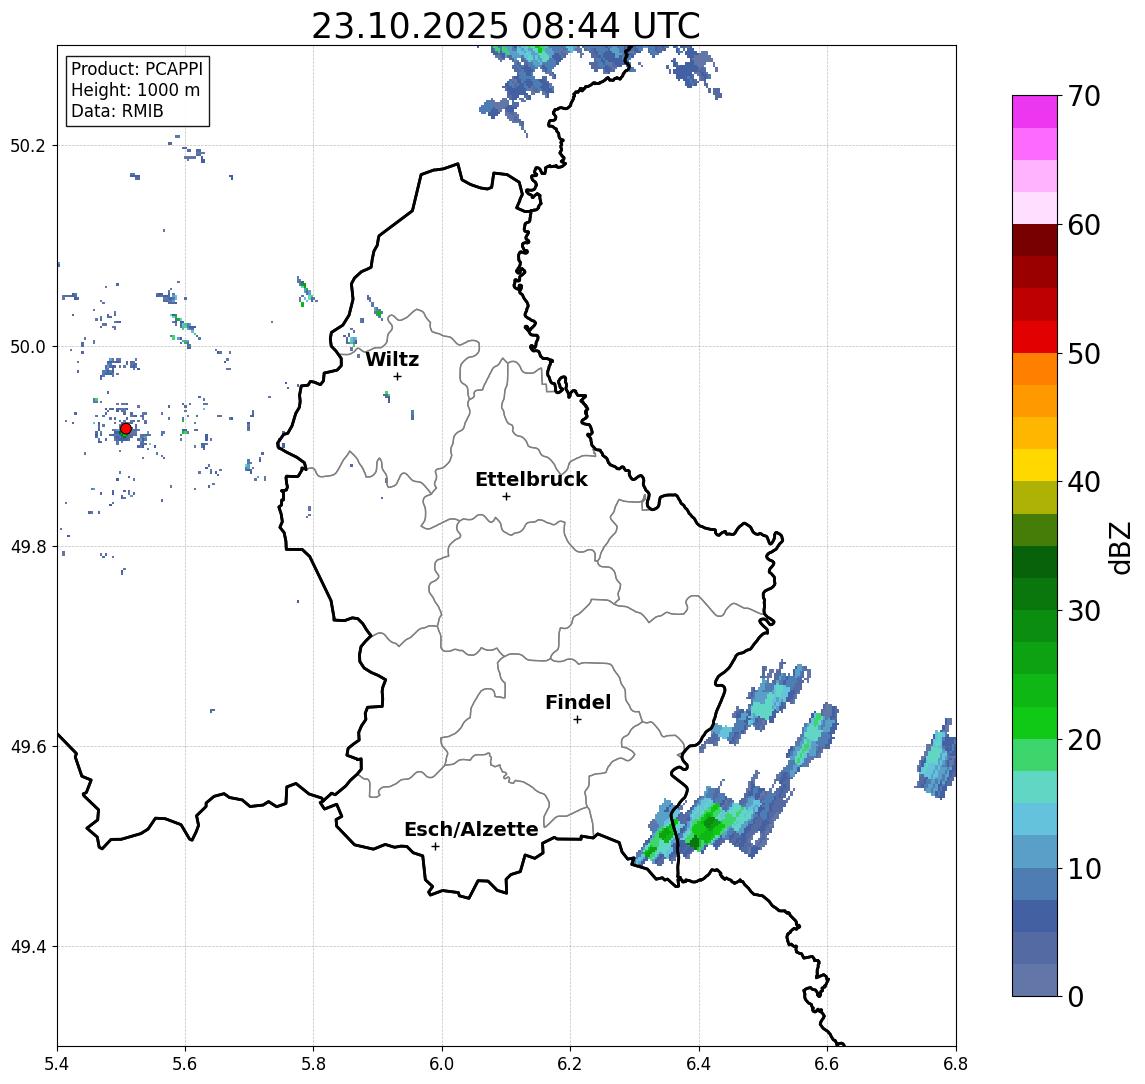Click the longitude tick label 6.2

tap(570, 1064)
